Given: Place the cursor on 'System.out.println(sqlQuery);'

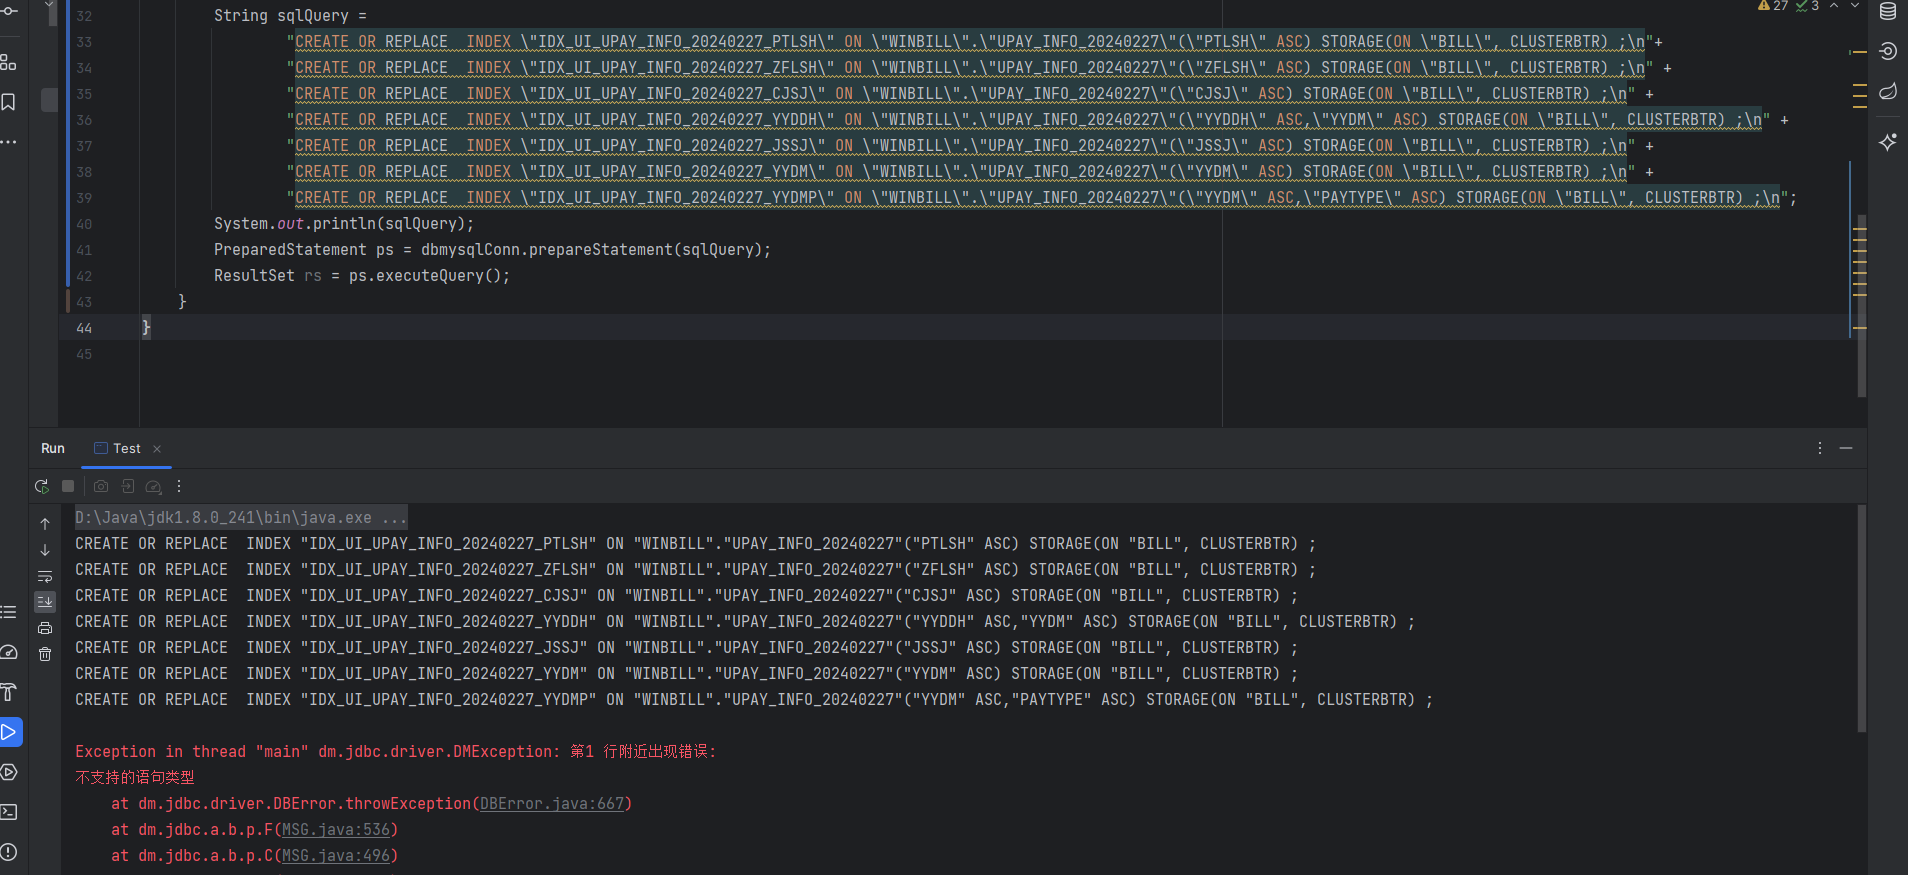Looking at the screenshot, I should (343, 224).
